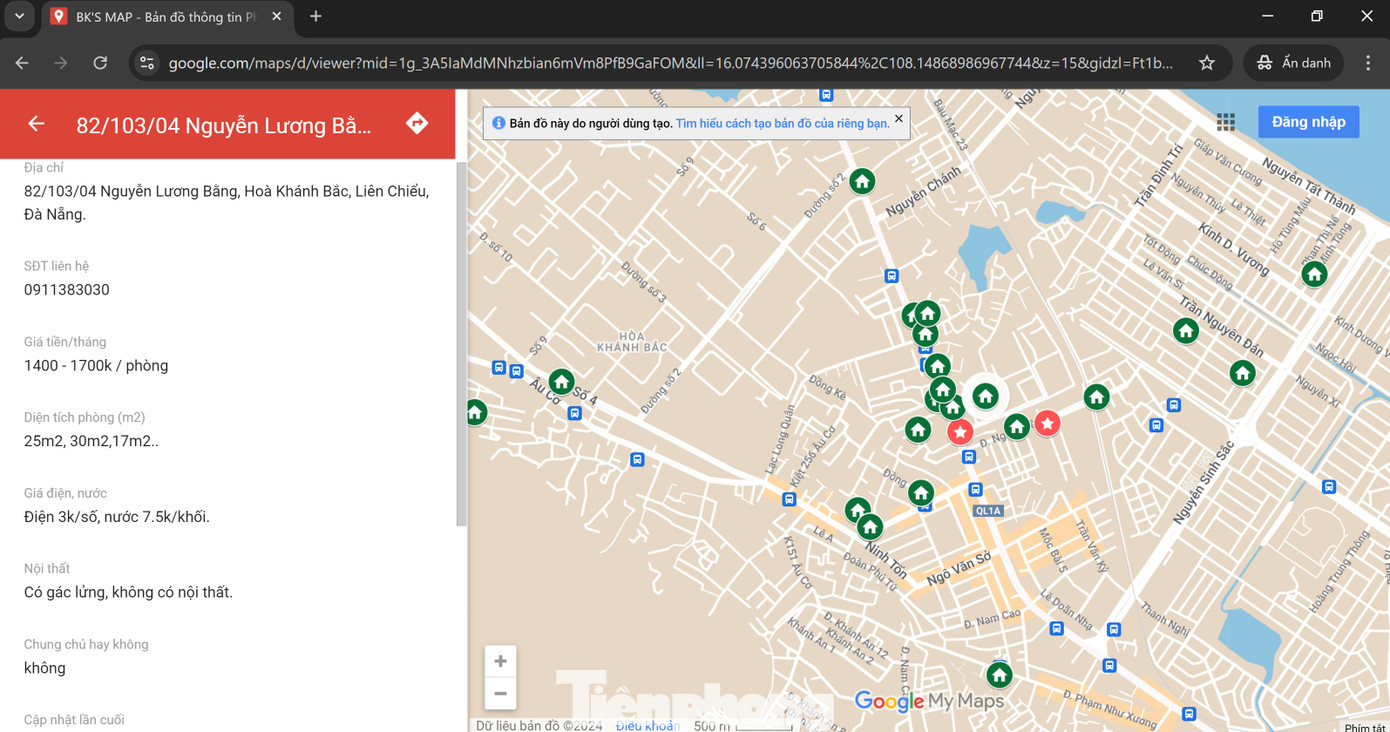The image size is (1390, 732).
Task: Open Chrome's three-dot menu
Action: pyautogui.click(x=1368, y=63)
